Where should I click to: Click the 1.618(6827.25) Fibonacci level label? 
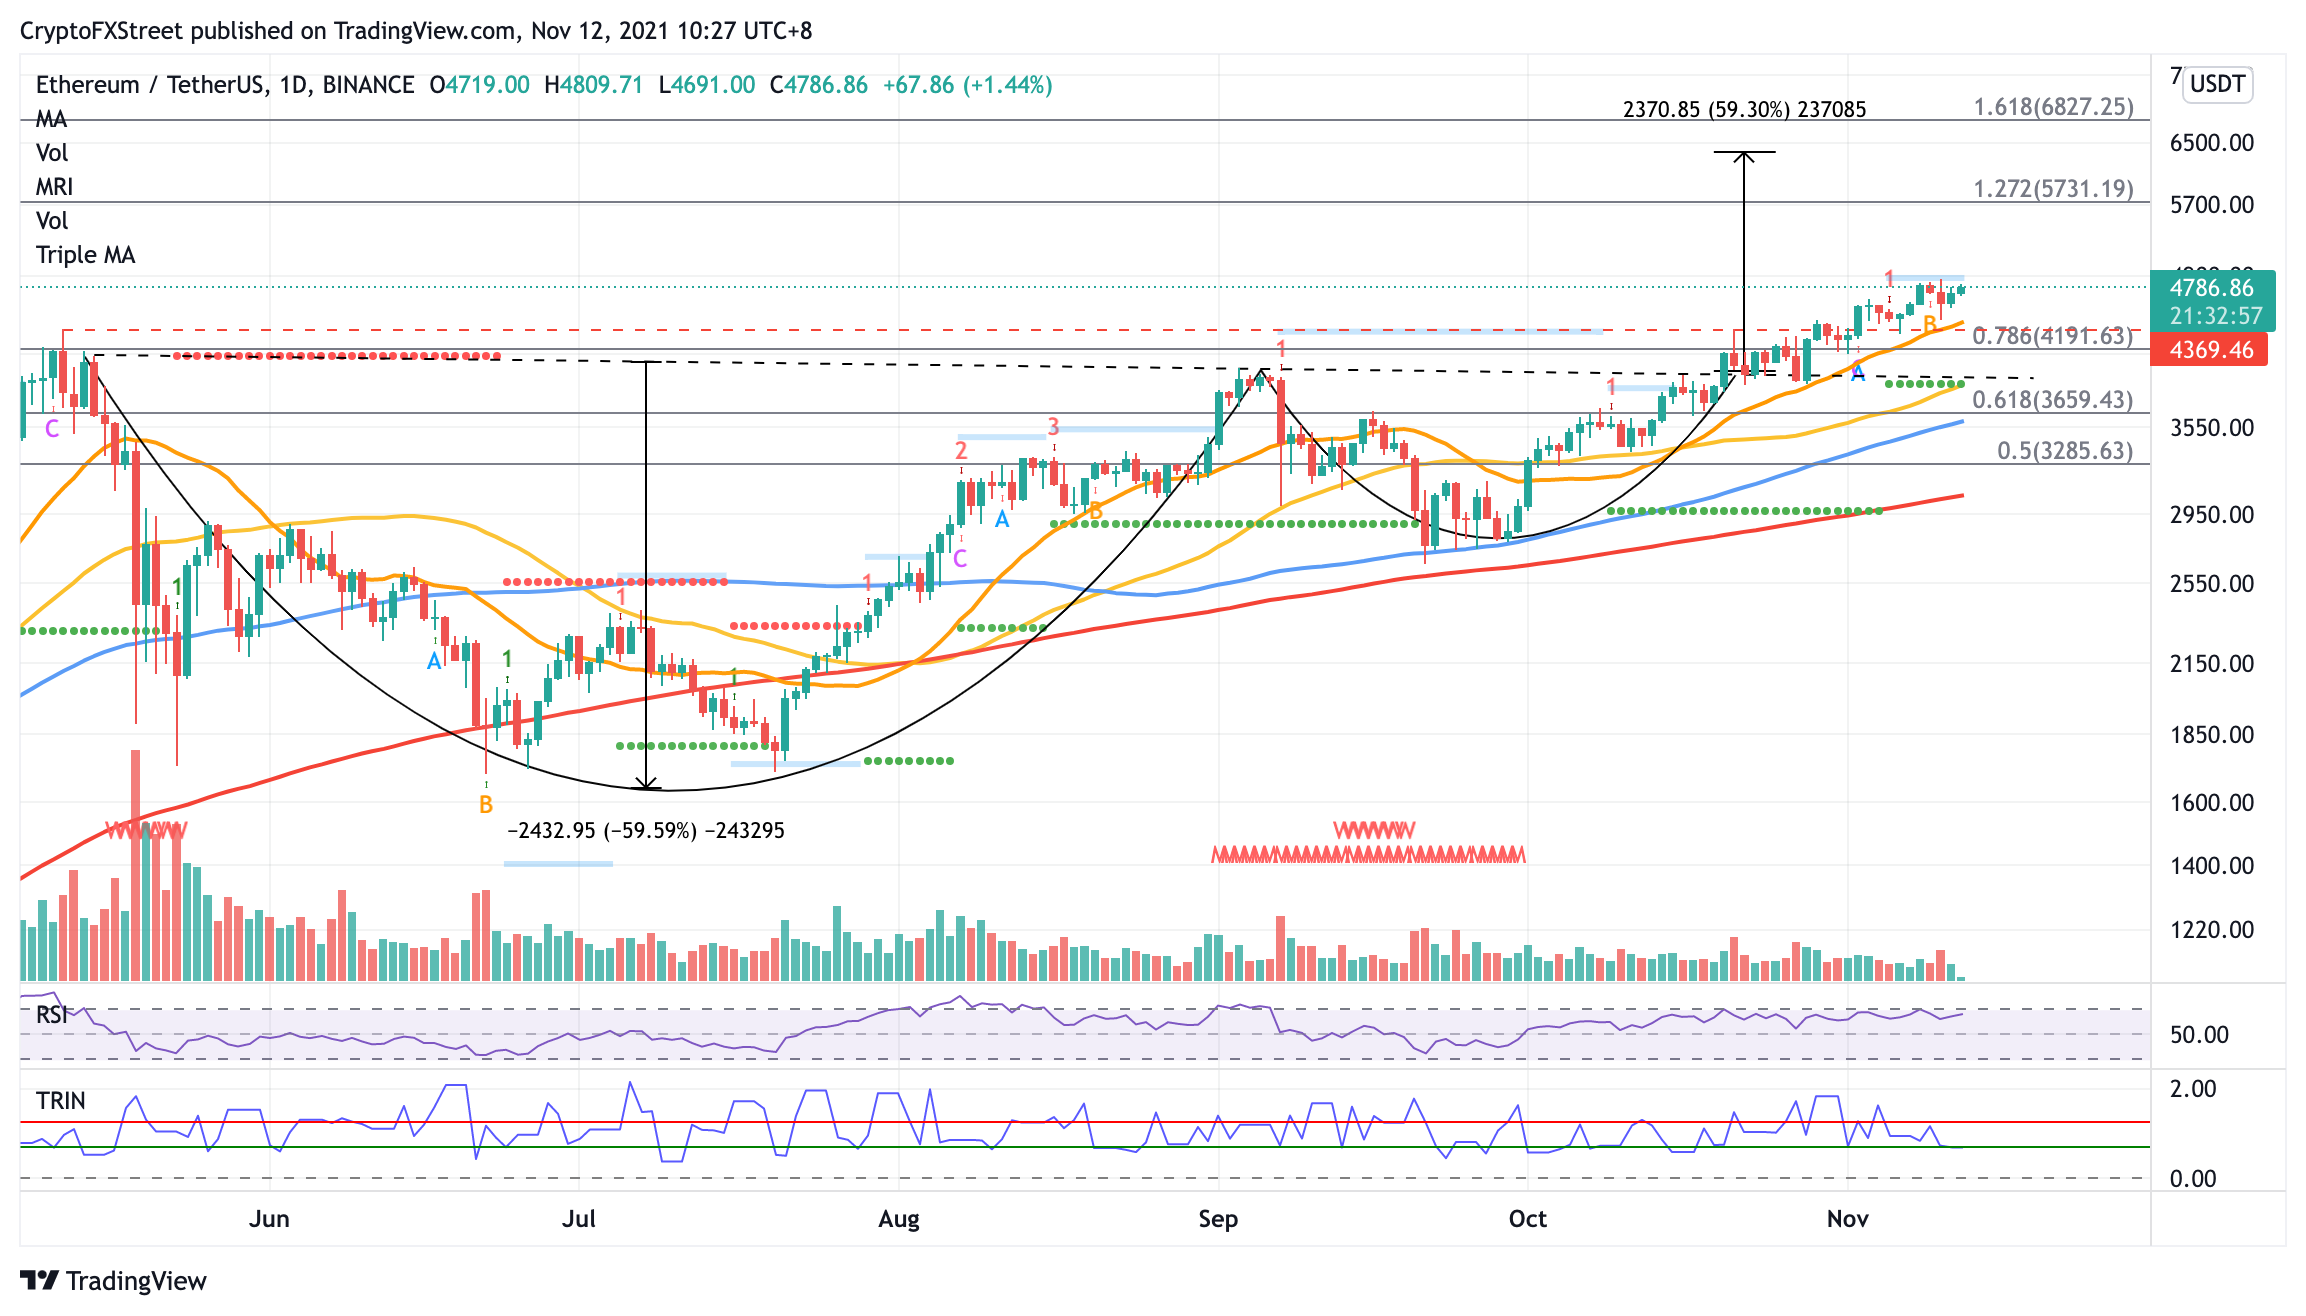point(2053,107)
